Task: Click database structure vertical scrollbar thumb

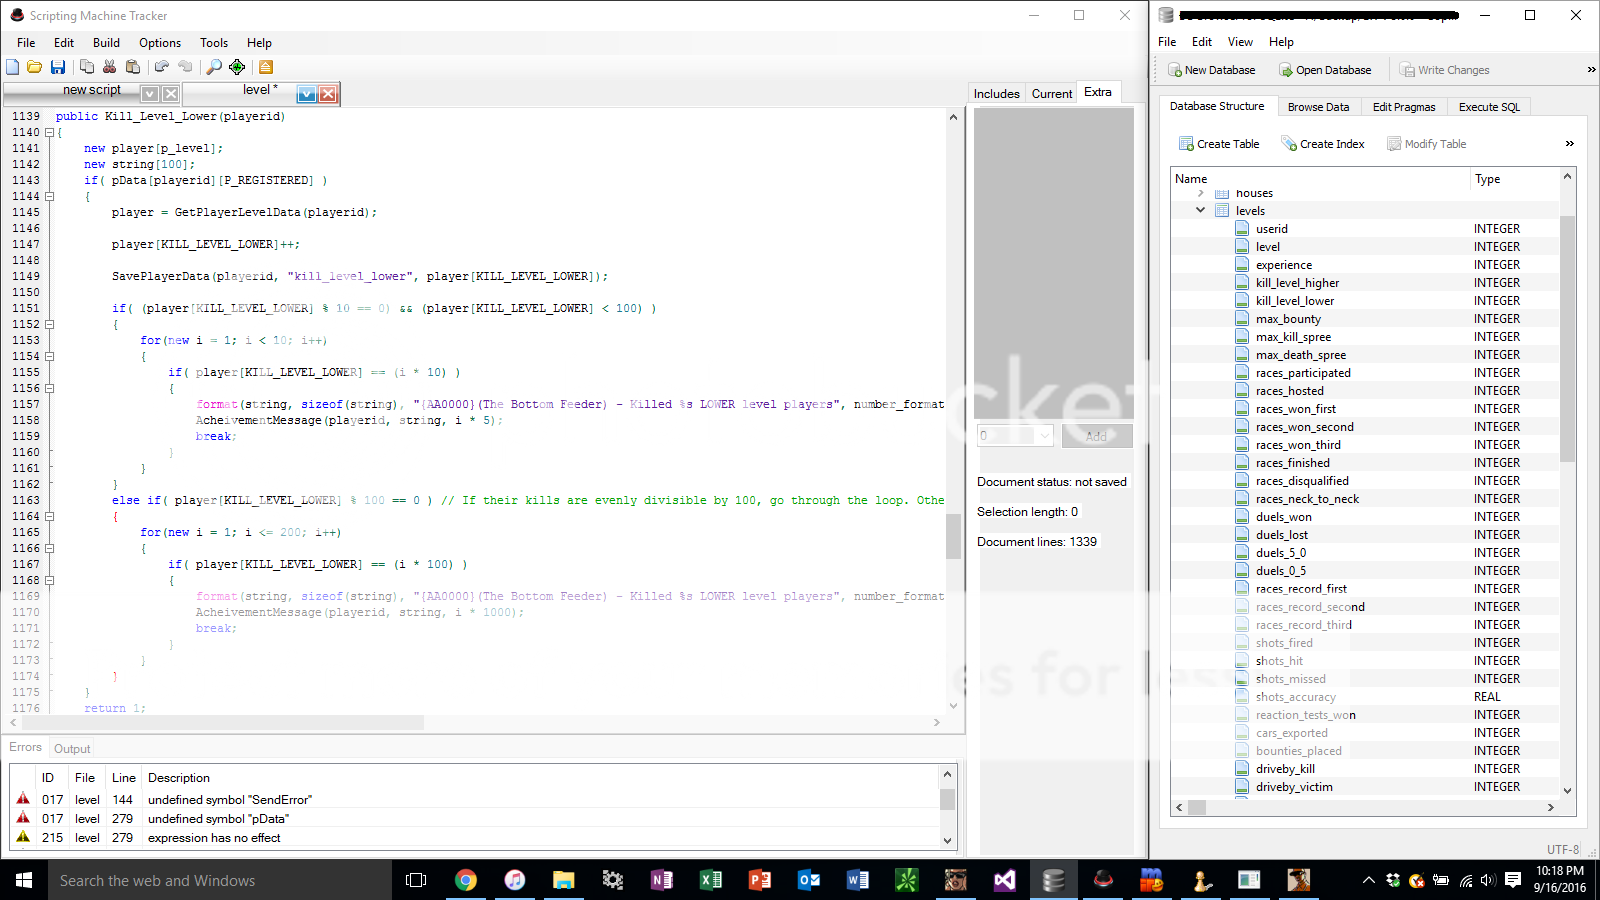Action: point(1567,338)
